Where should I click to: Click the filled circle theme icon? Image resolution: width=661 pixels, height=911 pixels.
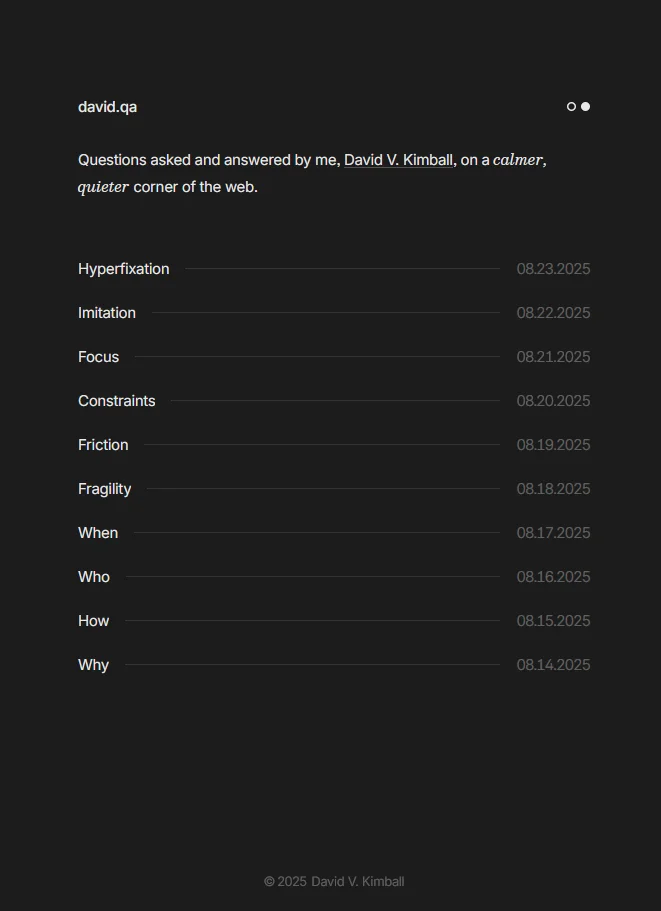pyautogui.click(x=586, y=107)
